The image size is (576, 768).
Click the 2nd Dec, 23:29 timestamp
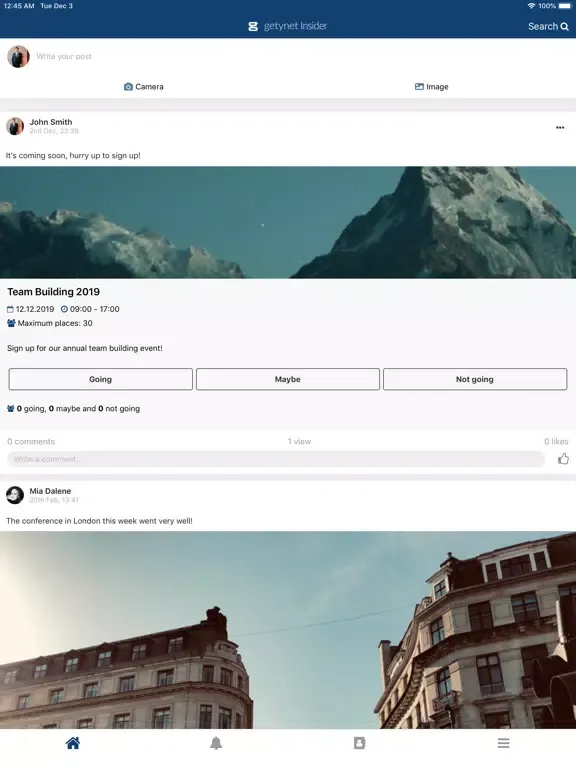tap(54, 131)
